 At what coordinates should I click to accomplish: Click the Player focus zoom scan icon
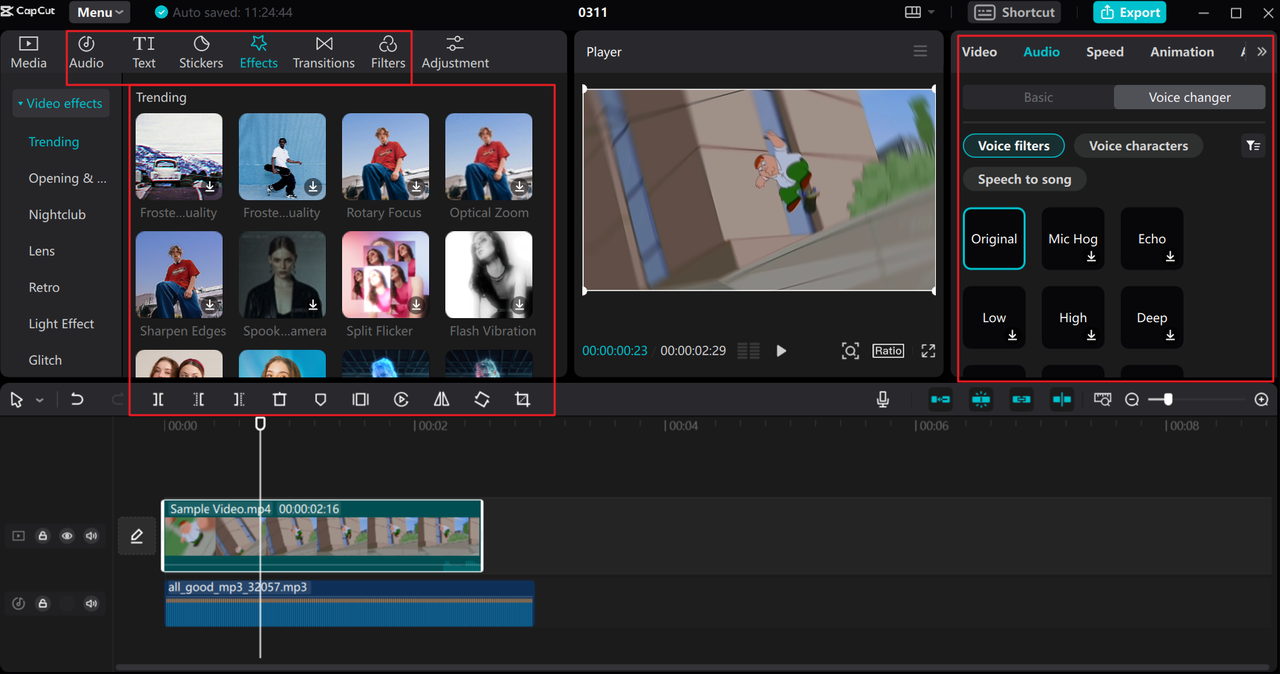click(x=850, y=351)
